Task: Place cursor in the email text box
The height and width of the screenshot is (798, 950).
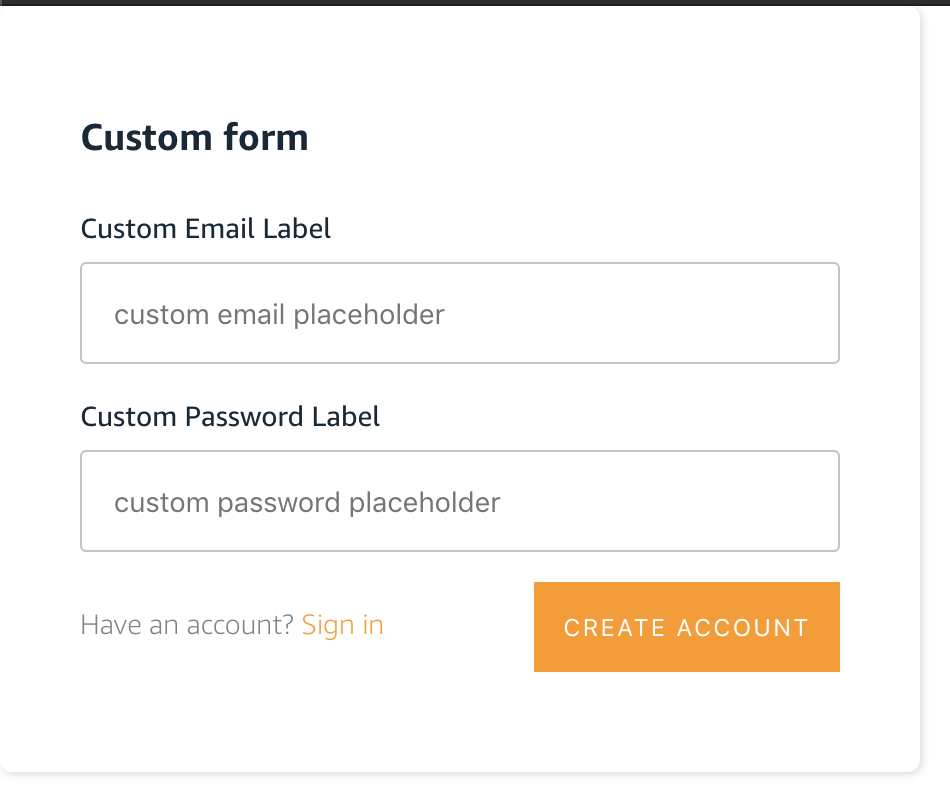Action: tap(459, 314)
